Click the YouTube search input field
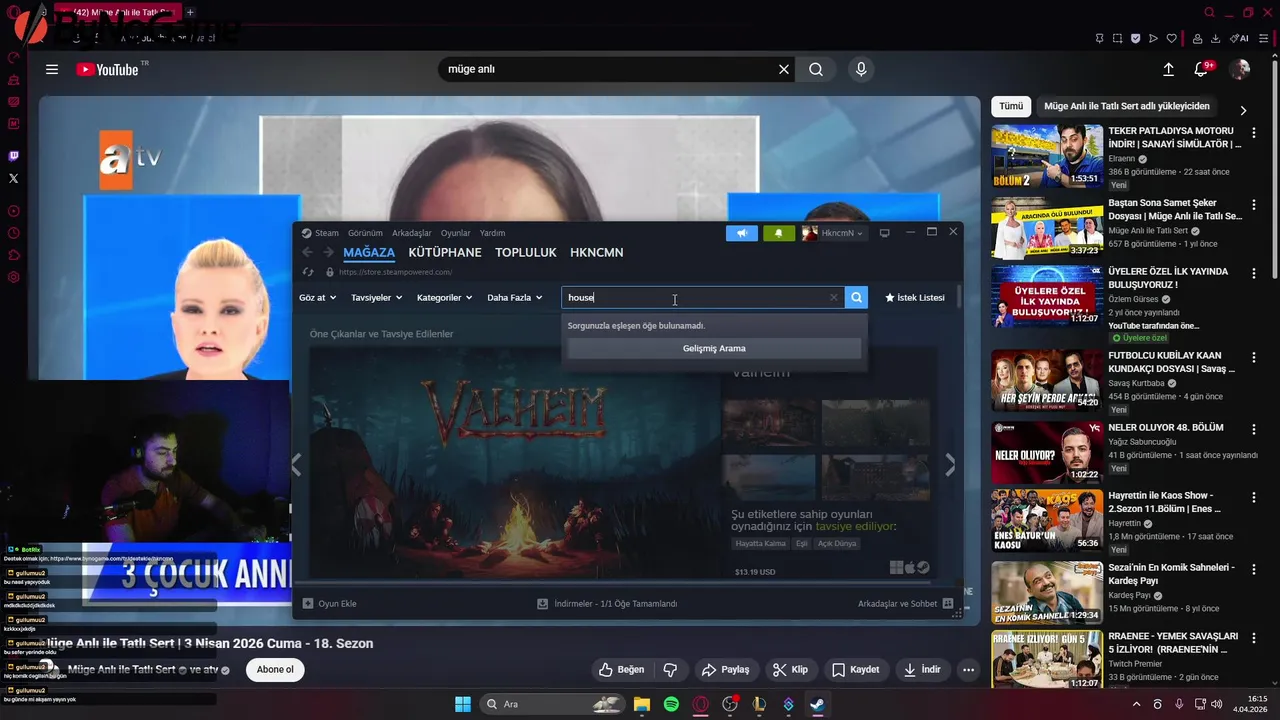The height and width of the screenshot is (720, 1280). pyautogui.click(x=610, y=69)
